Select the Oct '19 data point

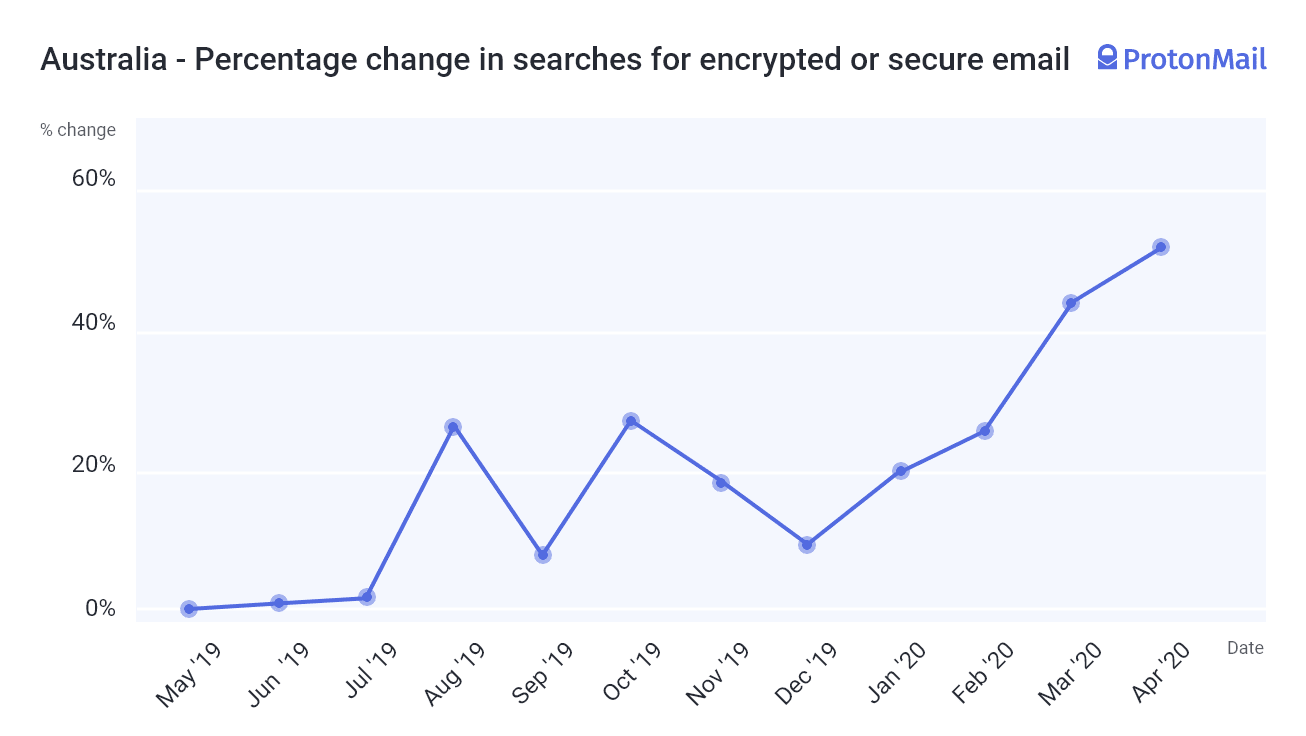click(631, 421)
